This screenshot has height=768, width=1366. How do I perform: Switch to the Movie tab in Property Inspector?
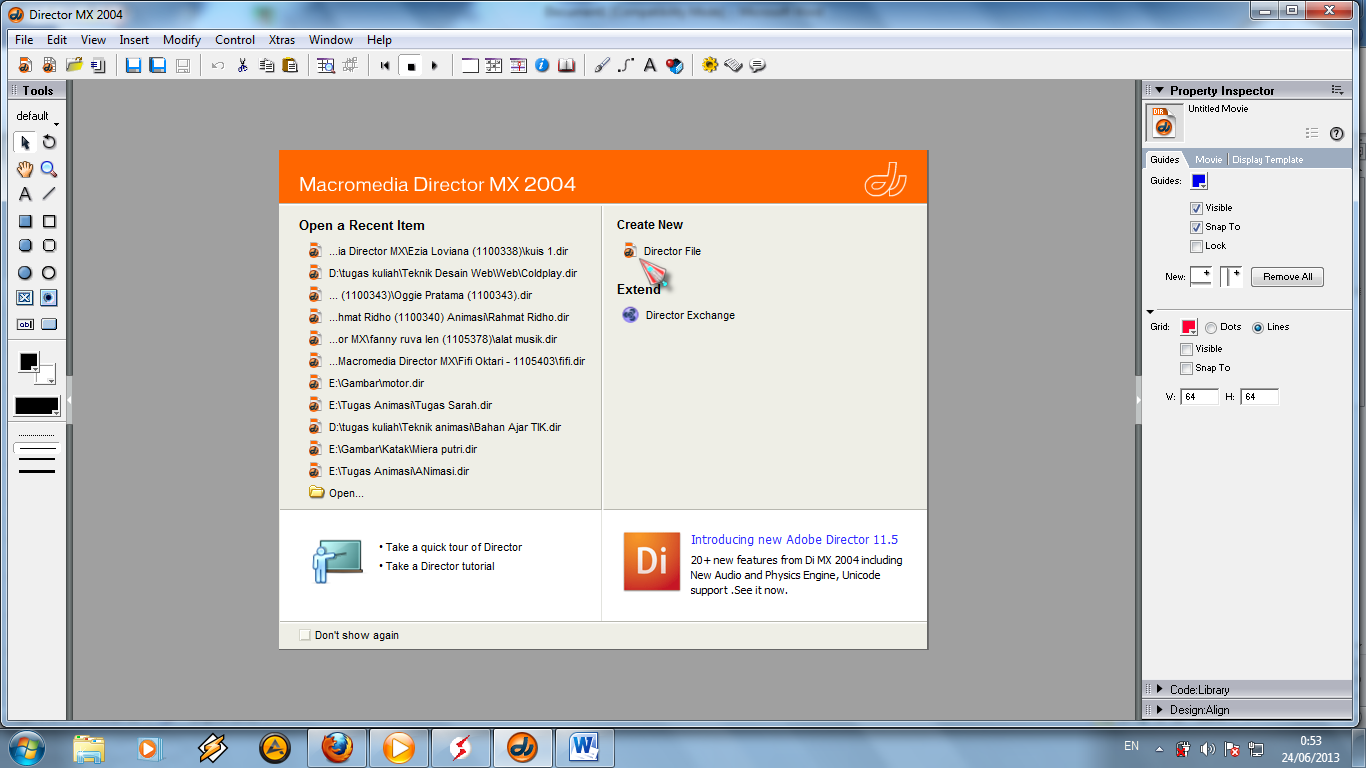point(1209,159)
